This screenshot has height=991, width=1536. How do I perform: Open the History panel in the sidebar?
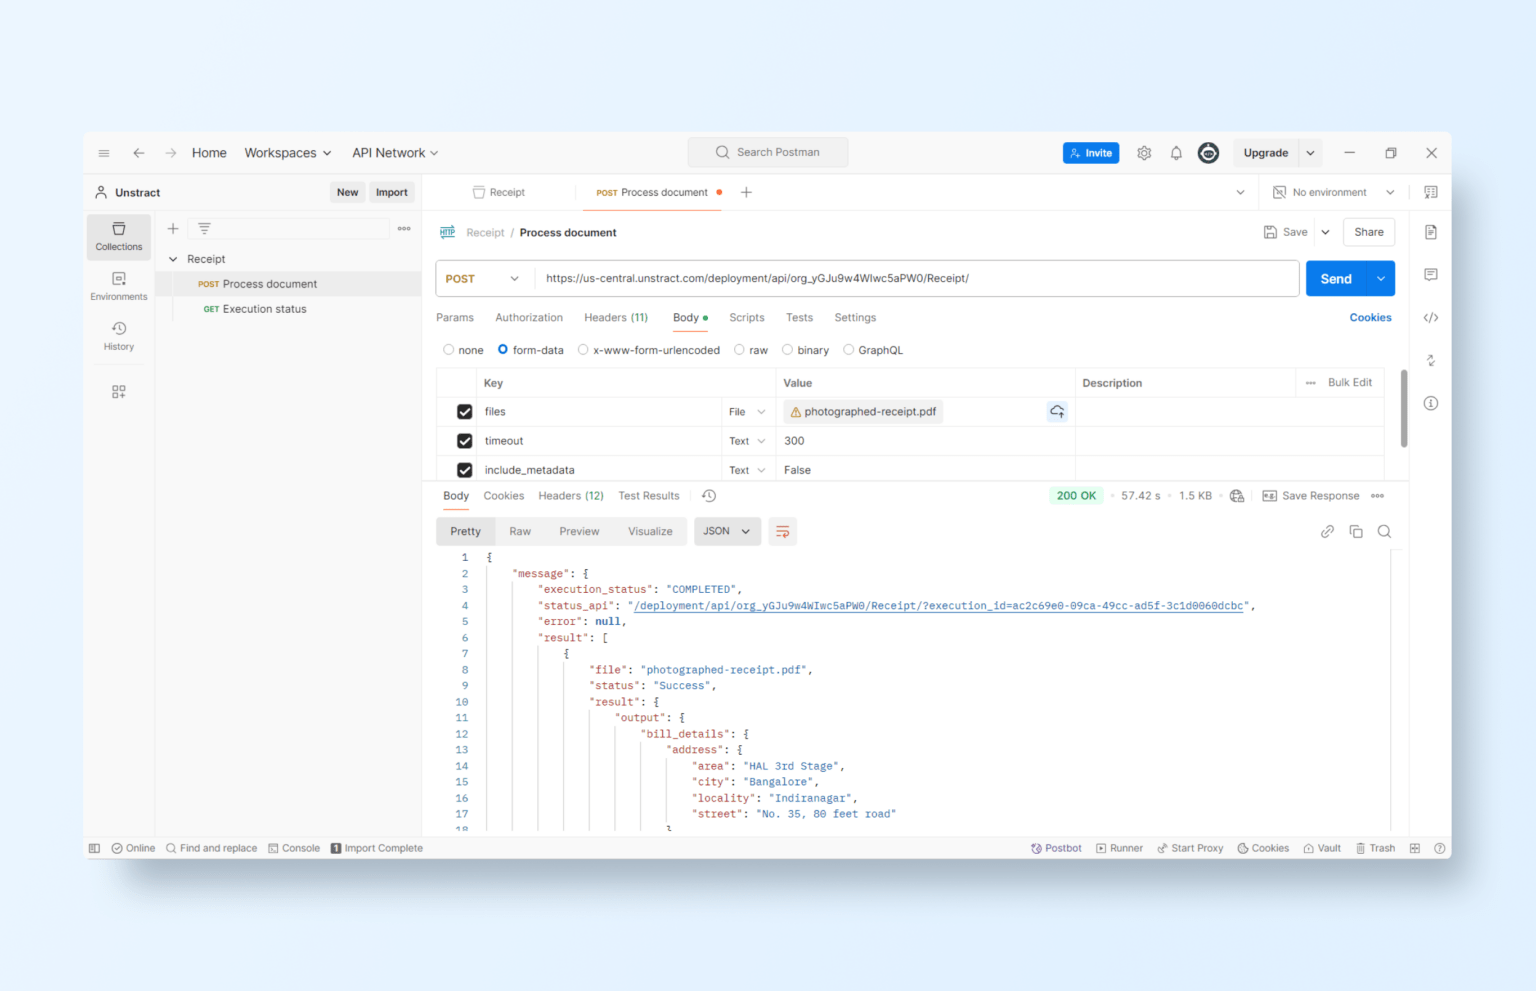pos(118,337)
